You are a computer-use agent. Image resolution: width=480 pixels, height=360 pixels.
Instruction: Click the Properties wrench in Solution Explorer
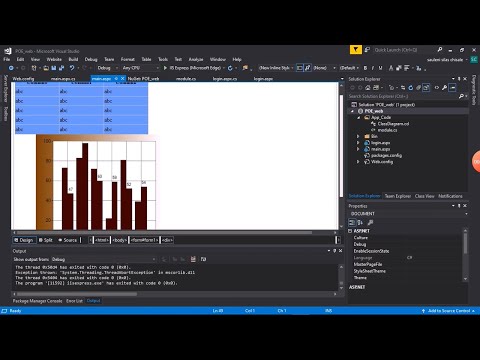[444, 88]
